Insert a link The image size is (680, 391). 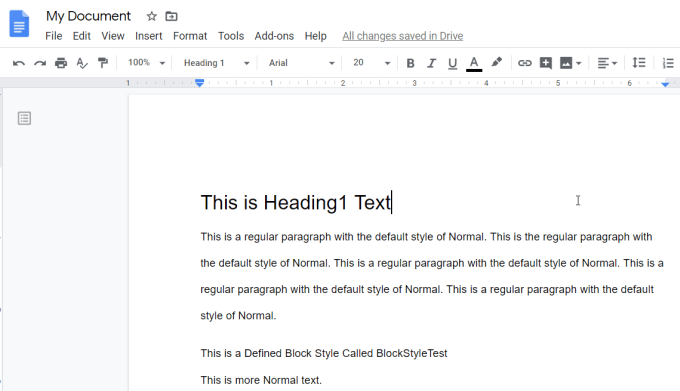click(x=525, y=63)
